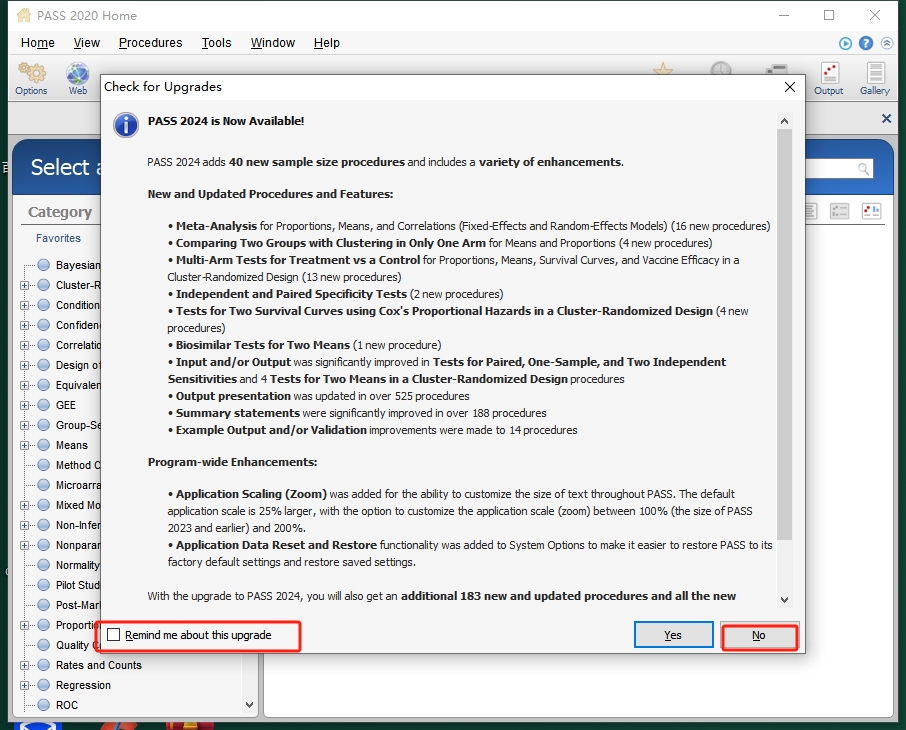Switch to the detail list view icon
The image size is (906, 730).
pos(839,211)
